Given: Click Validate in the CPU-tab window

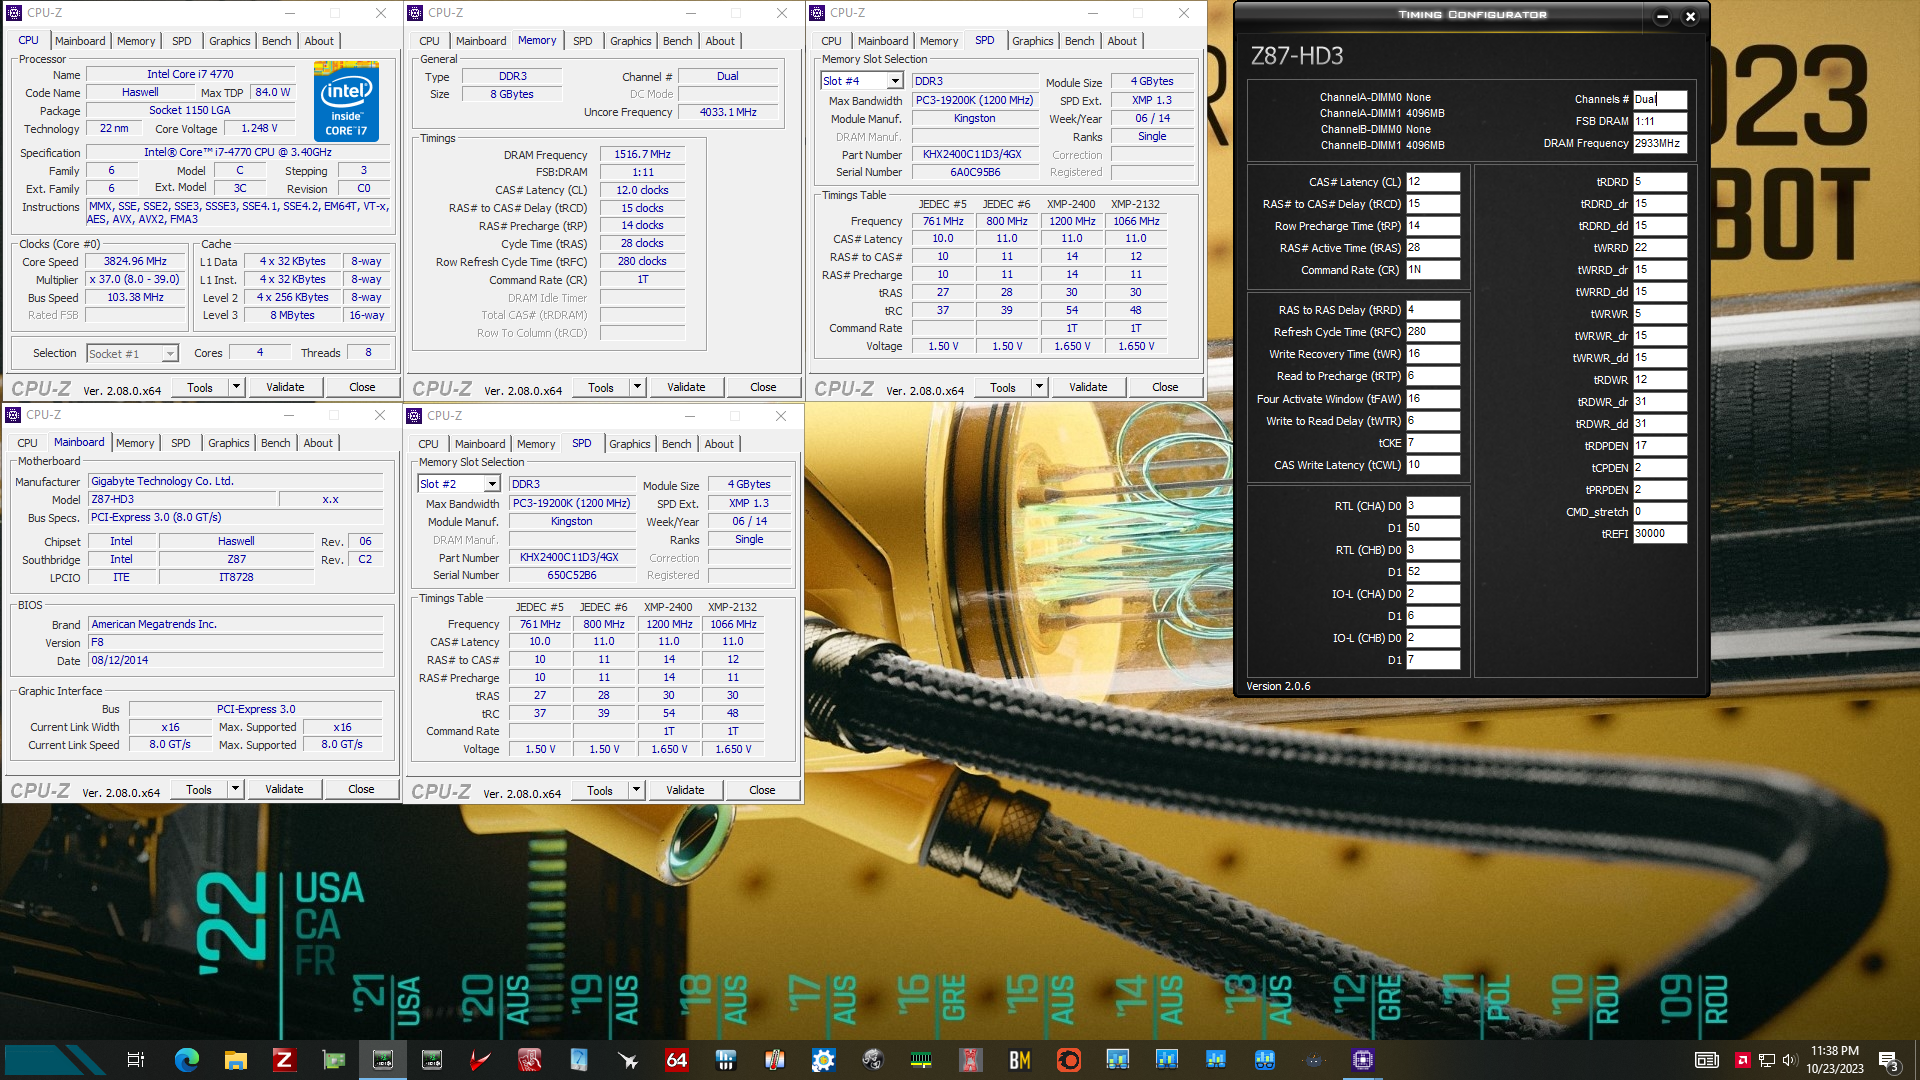Looking at the screenshot, I should (x=285, y=387).
